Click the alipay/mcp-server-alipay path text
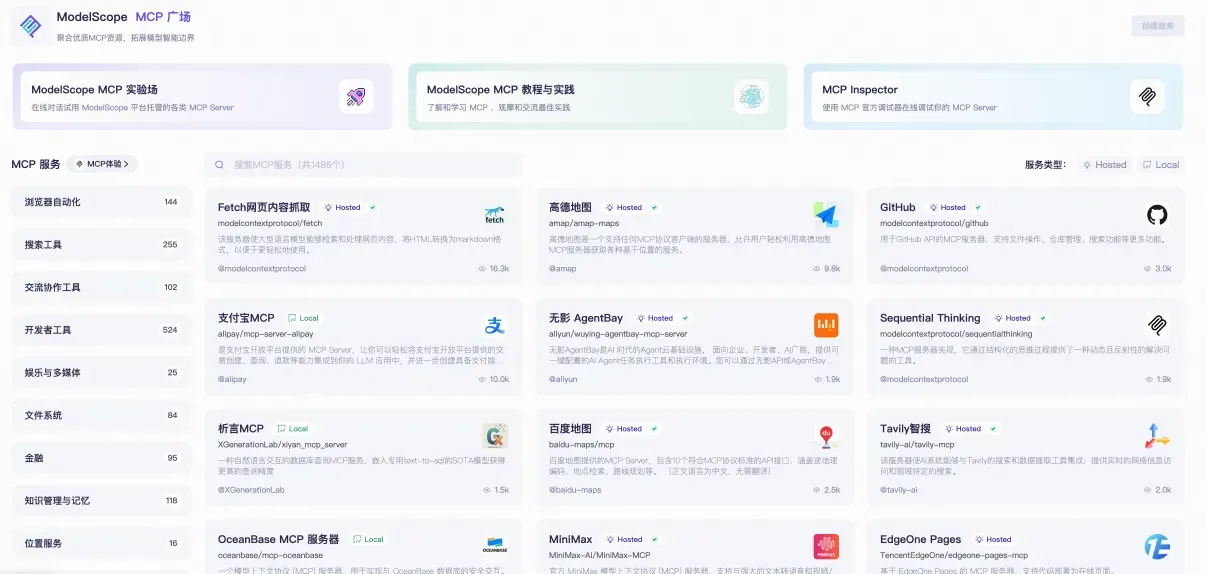Image resolution: width=1206 pixels, height=574 pixels. tap(266, 334)
